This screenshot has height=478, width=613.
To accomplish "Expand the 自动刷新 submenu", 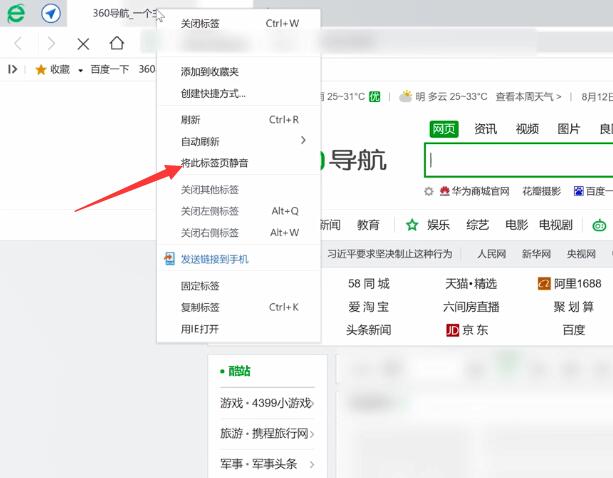I will [238, 141].
